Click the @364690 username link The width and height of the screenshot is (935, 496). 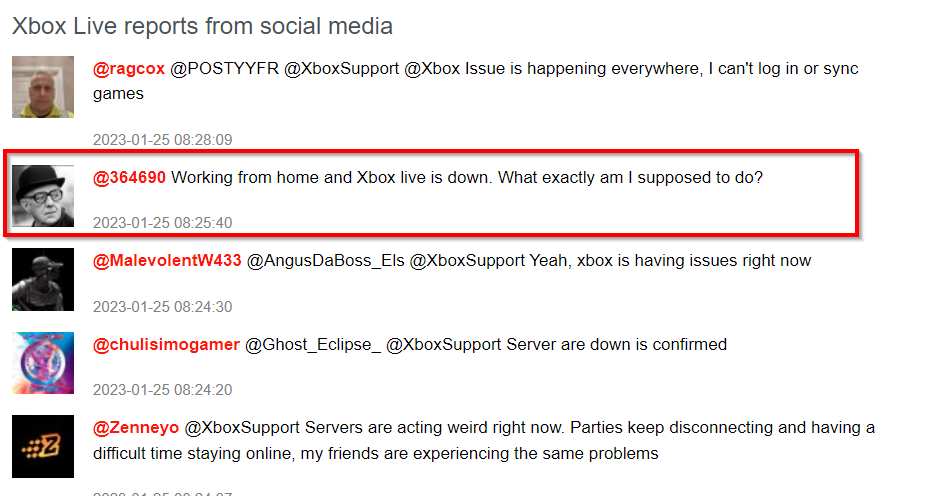(x=129, y=178)
